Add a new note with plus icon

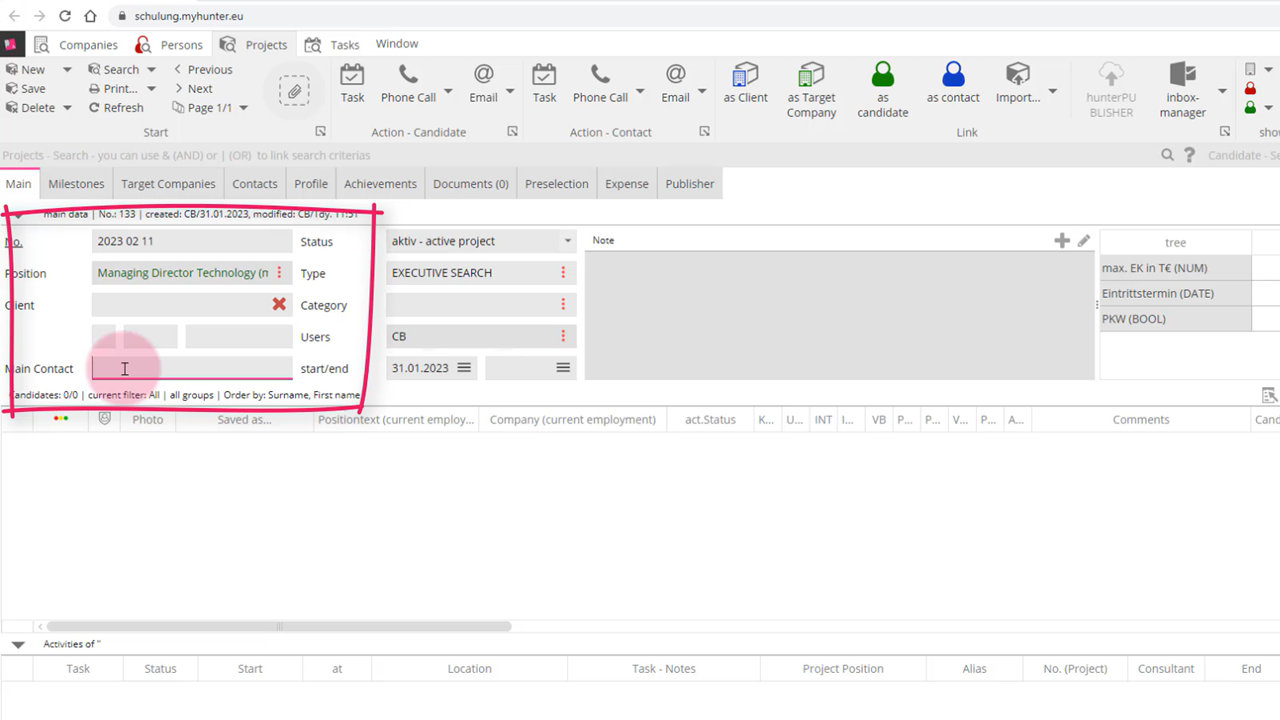[1062, 240]
